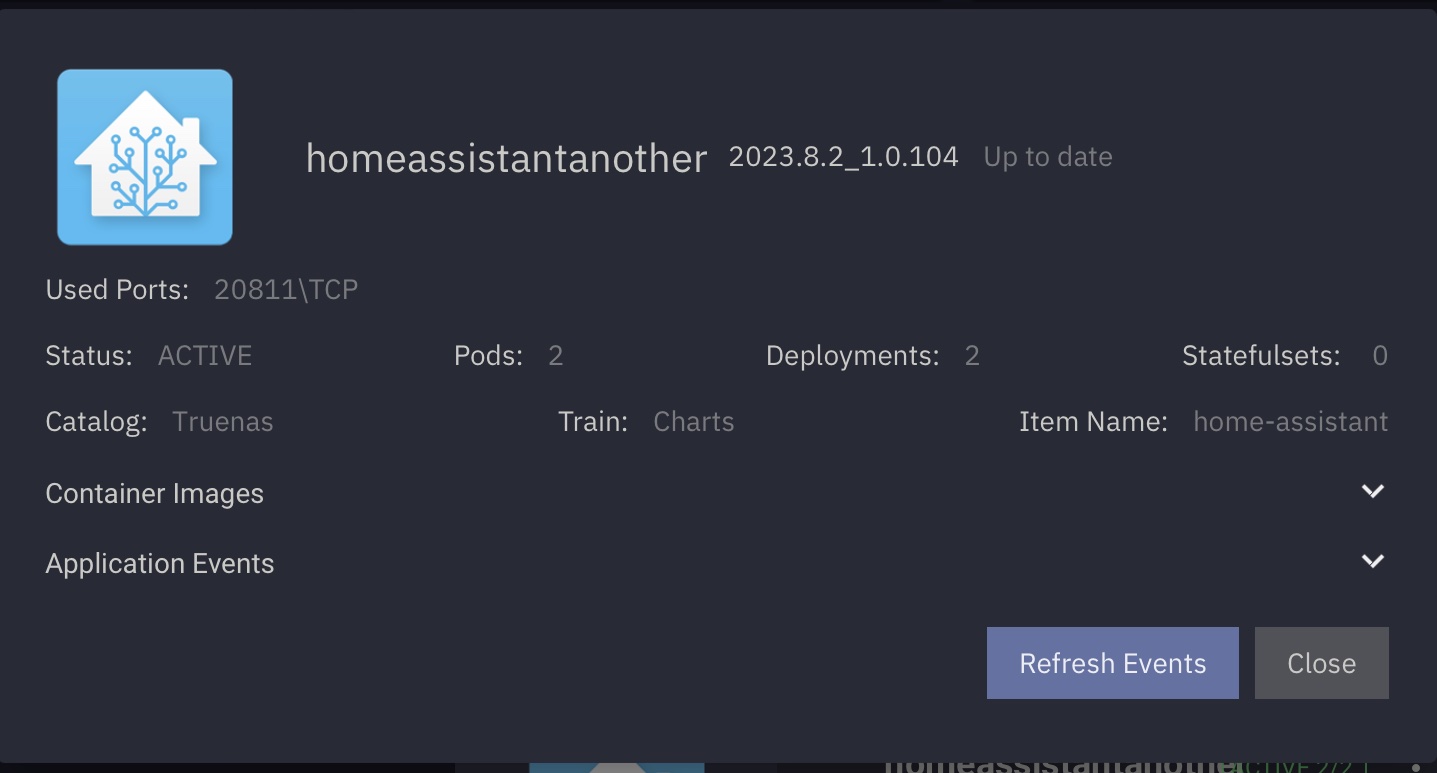Select the Truenas catalog value

pyautogui.click(x=223, y=422)
